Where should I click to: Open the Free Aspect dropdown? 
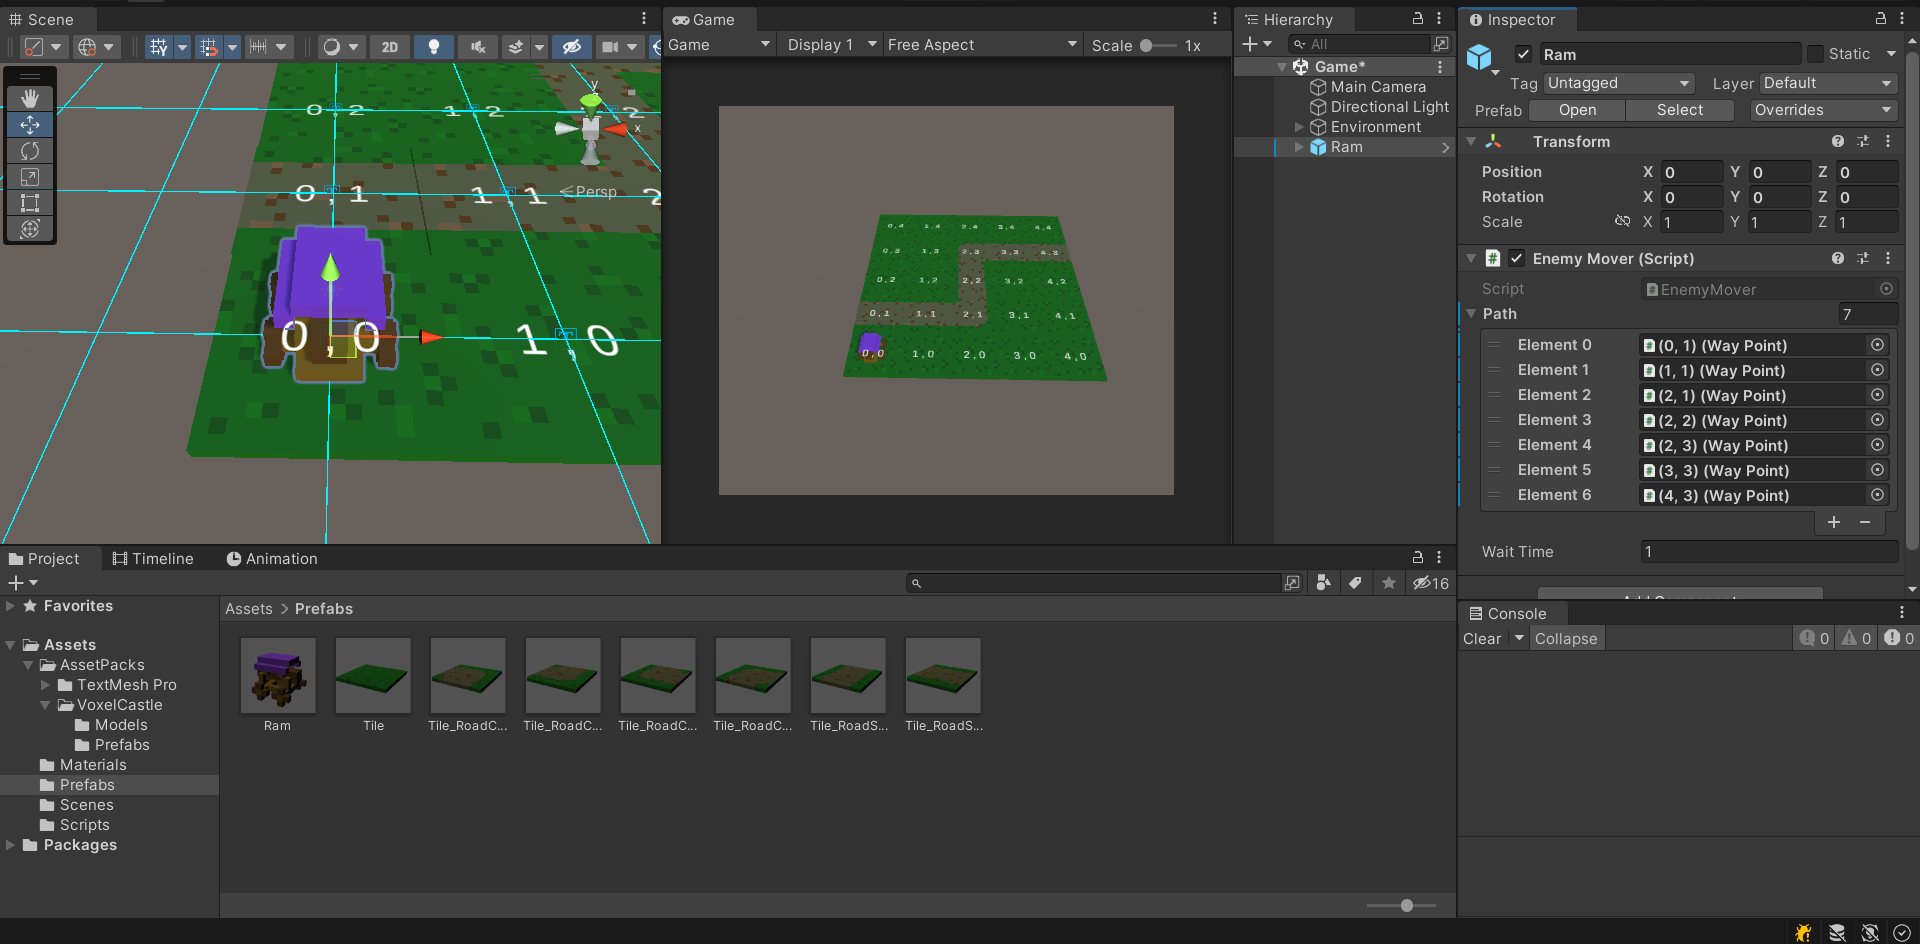tap(982, 45)
